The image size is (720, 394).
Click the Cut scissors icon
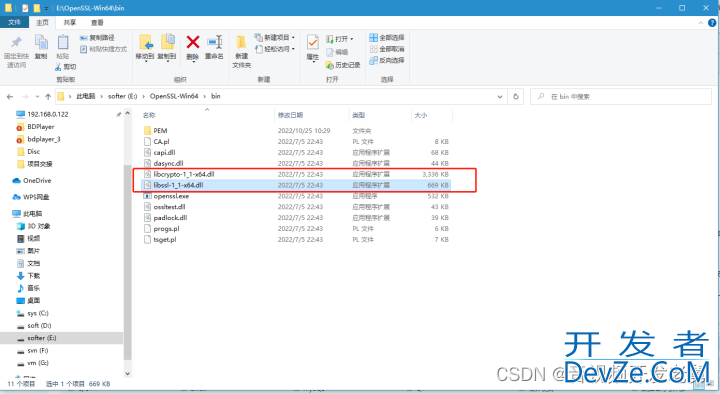click(58, 67)
